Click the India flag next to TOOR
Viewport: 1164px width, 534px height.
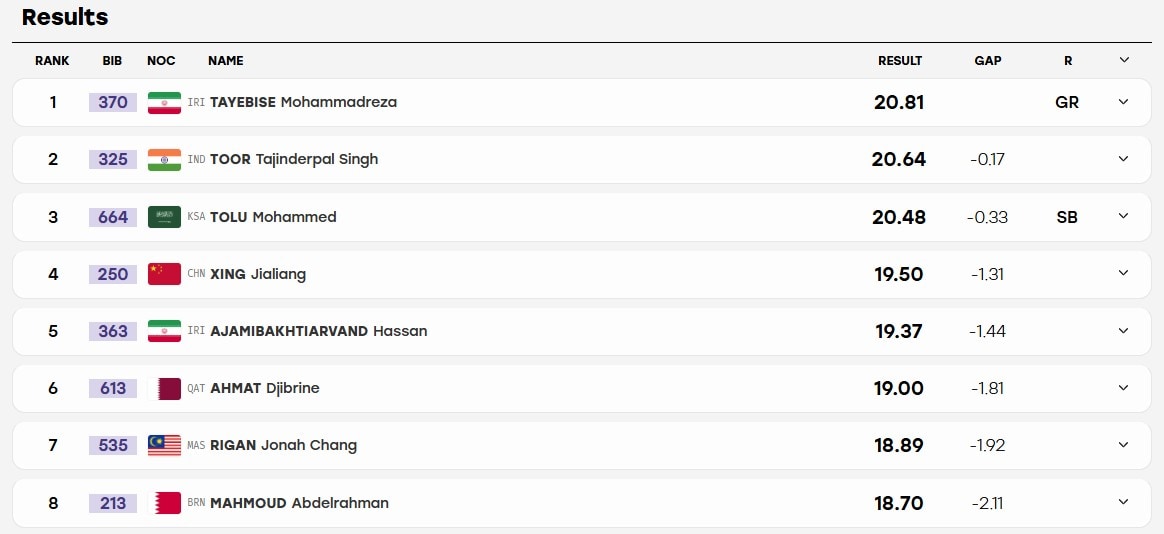164,160
